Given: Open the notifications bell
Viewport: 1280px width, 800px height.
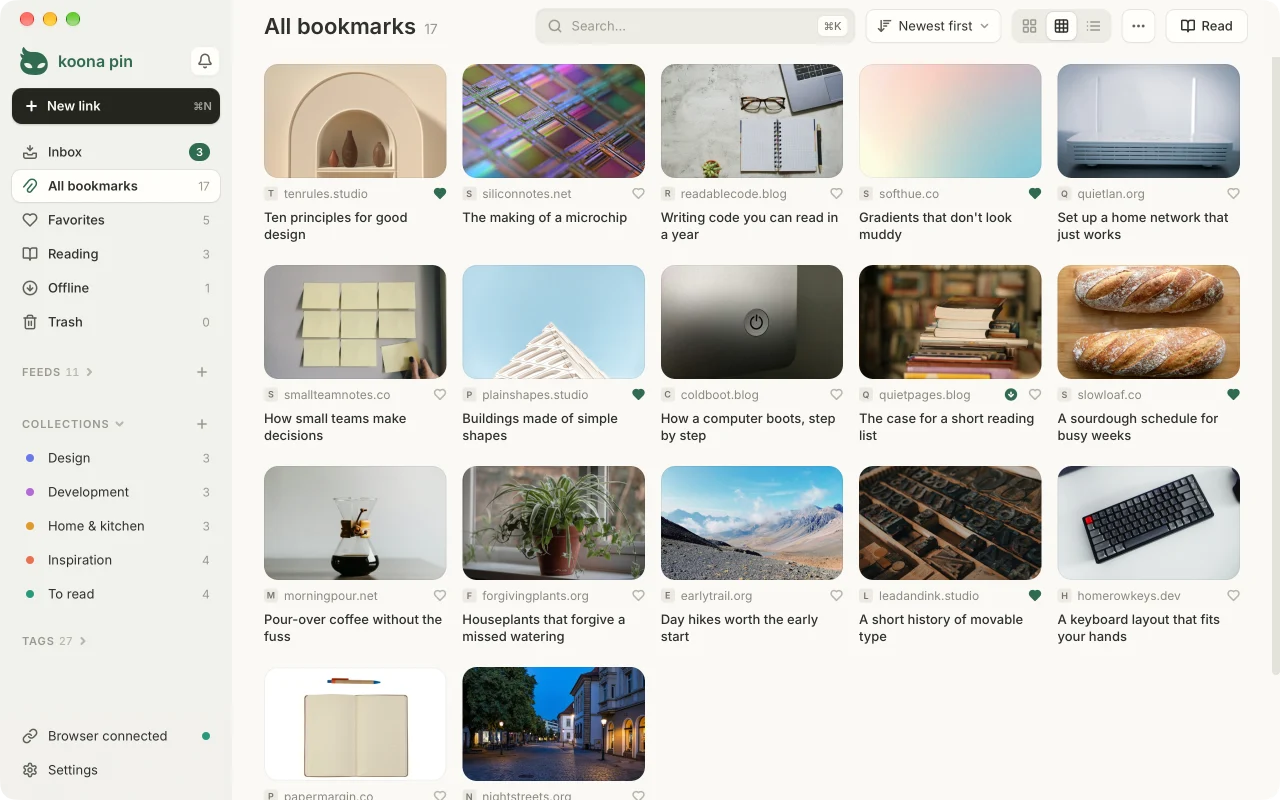Looking at the screenshot, I should 205,61.
